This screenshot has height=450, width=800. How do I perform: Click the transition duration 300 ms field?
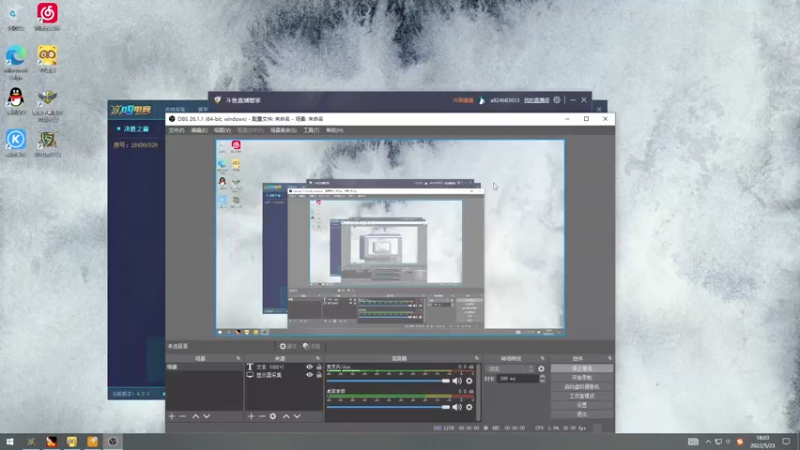[x=517, y=379]
